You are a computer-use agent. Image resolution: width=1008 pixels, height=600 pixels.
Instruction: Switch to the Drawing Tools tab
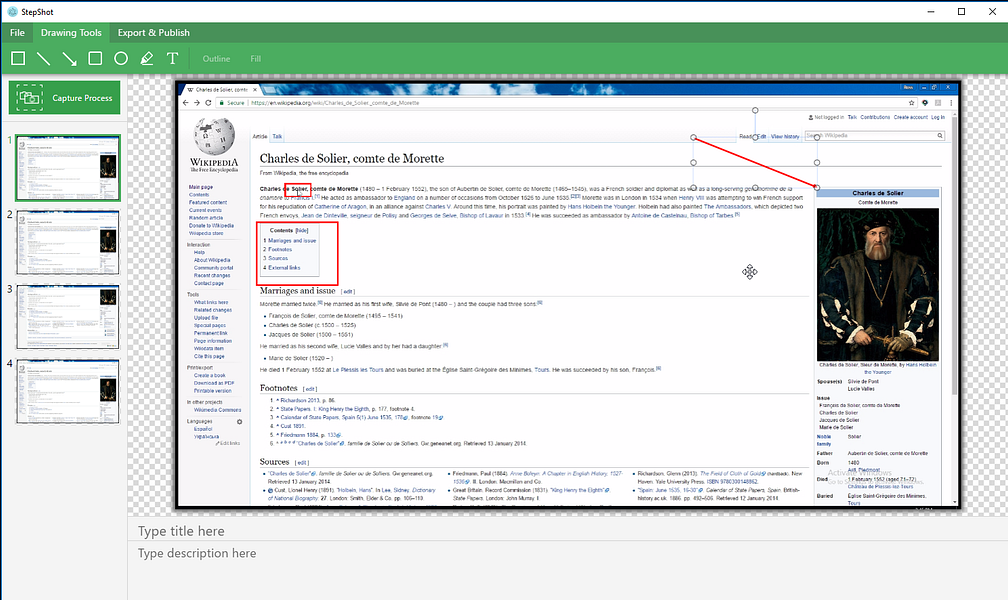coord(71,33)
